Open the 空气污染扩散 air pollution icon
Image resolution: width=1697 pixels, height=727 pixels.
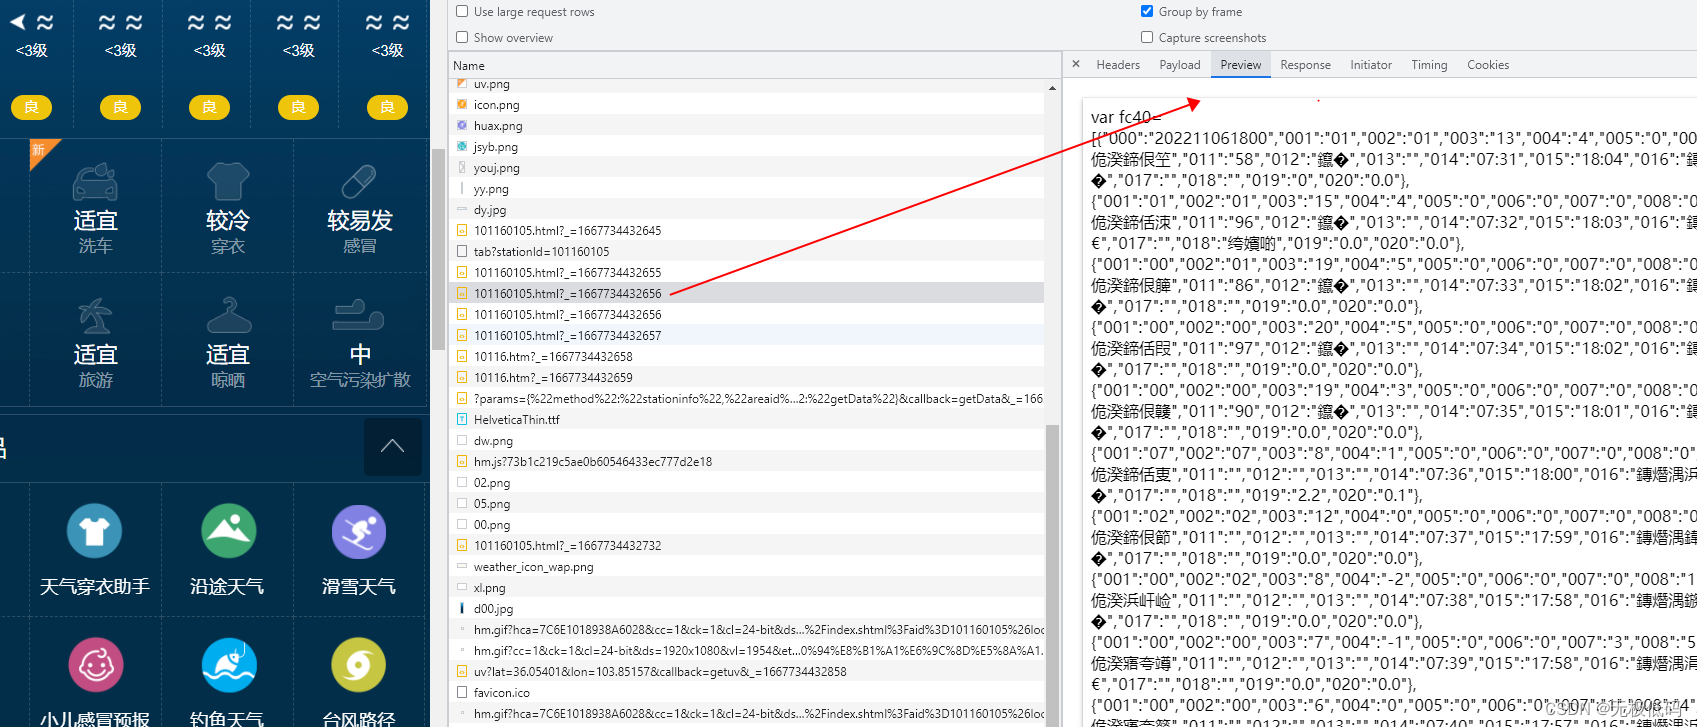click(x=359, y=316)
